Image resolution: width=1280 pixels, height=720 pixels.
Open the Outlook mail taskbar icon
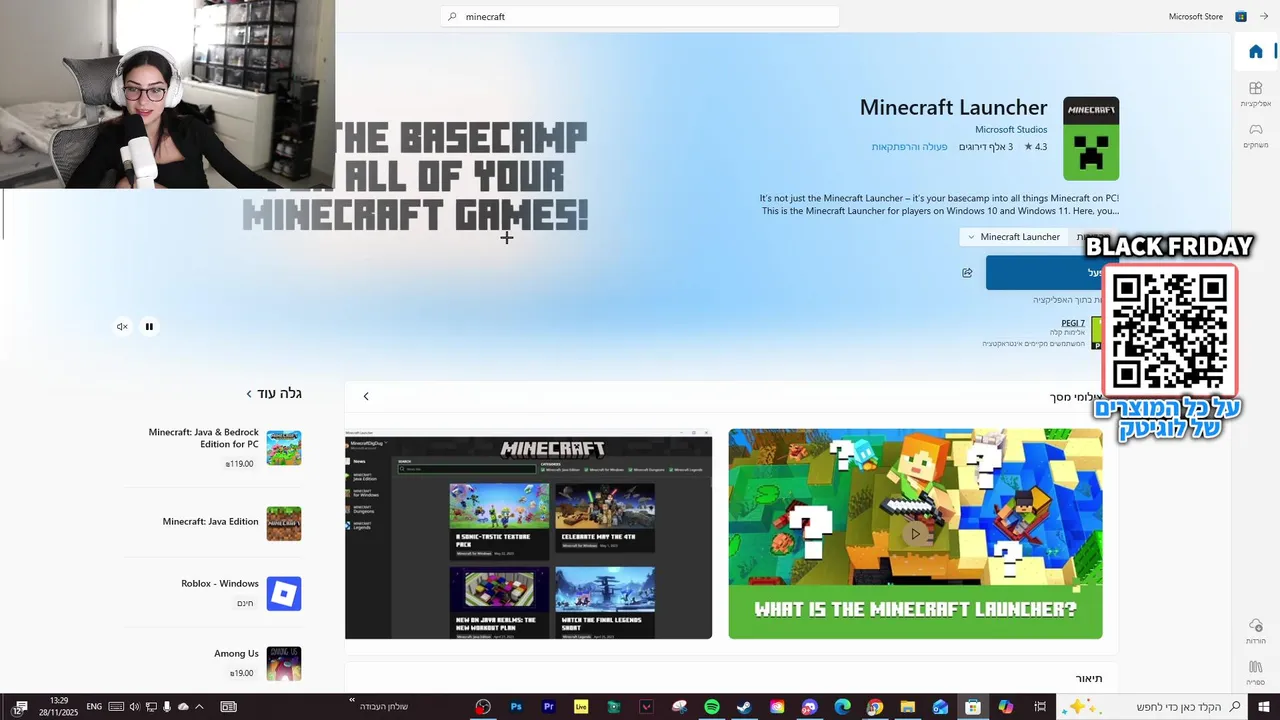coord(940,707)
